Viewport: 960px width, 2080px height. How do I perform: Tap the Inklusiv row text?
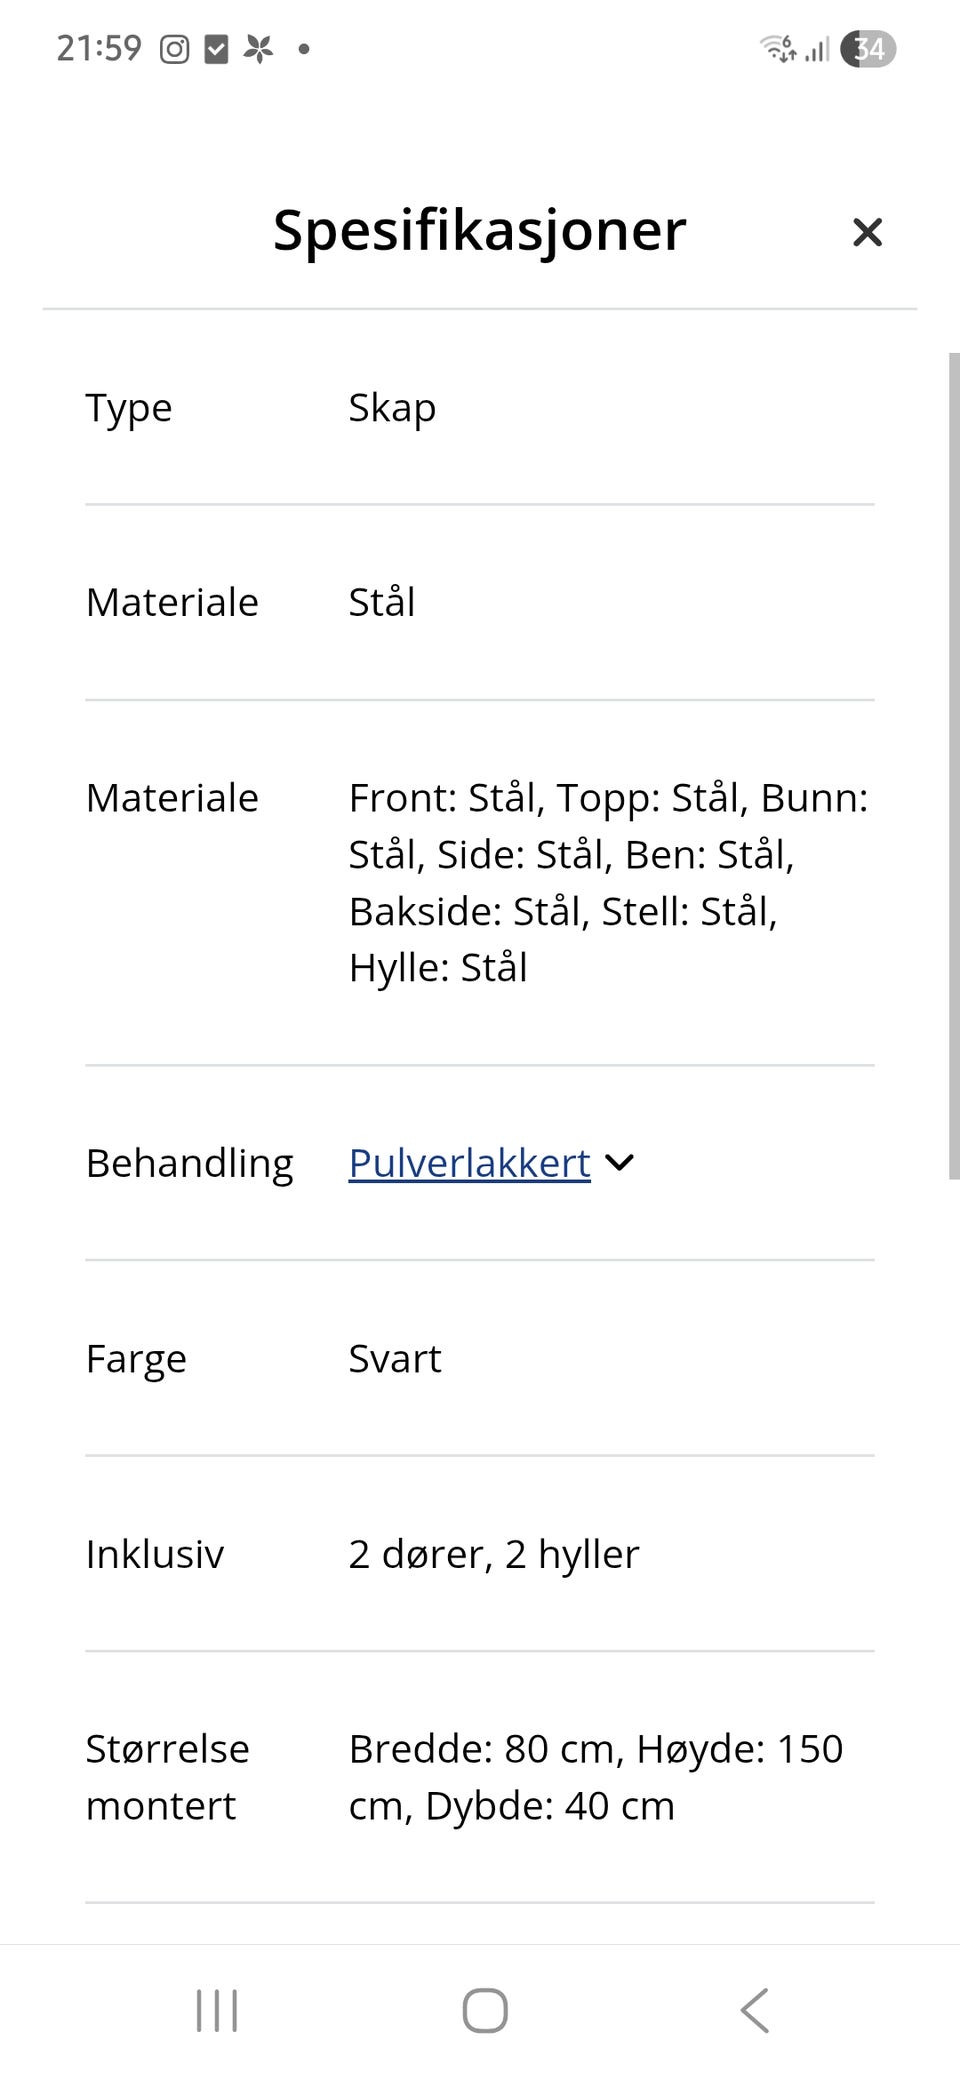493,1554
